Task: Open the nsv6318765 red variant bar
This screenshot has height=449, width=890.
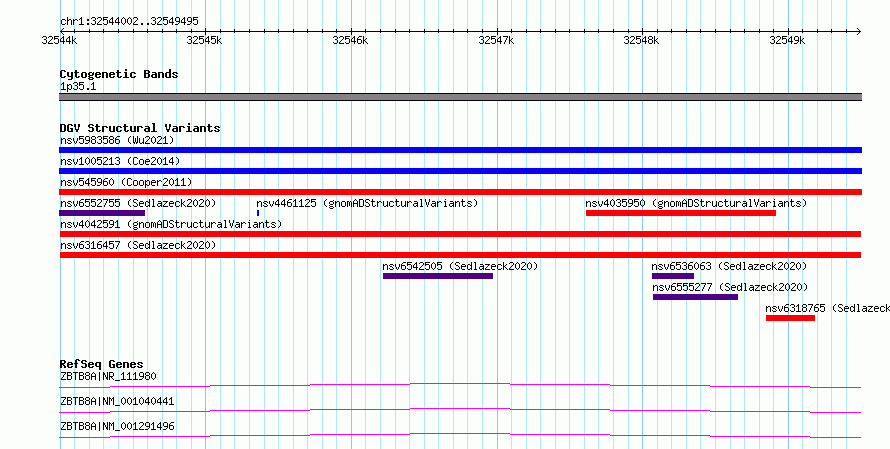Action: point(790,318)
